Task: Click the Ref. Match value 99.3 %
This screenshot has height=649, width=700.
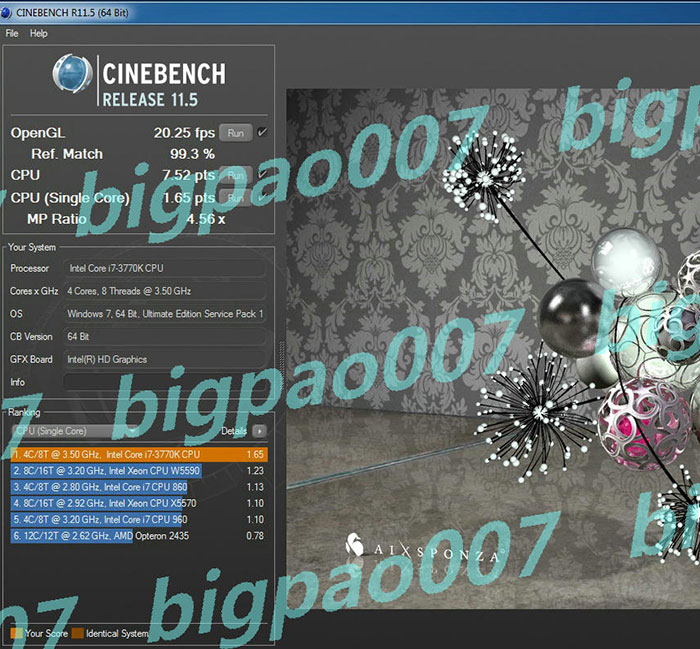Action: click(192, 154)
